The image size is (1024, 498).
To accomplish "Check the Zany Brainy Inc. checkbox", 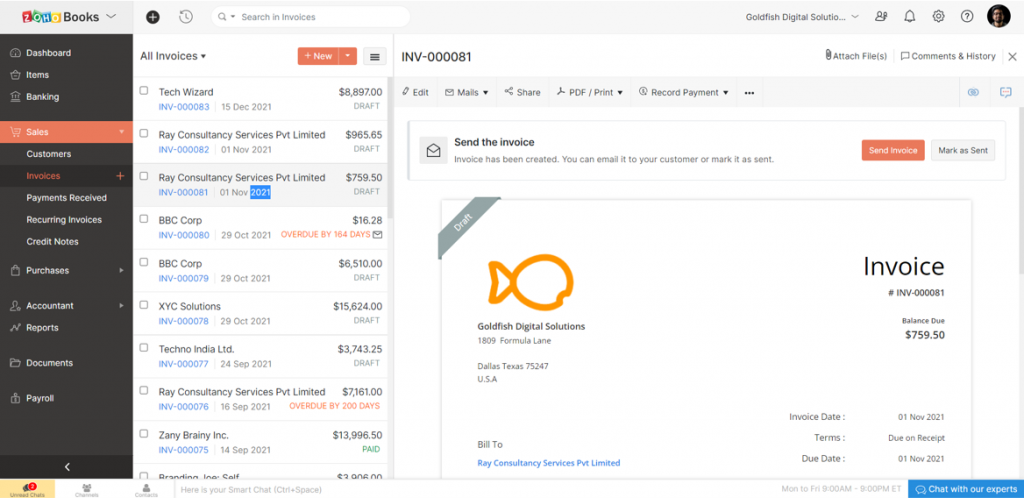I will coord(144,433).
